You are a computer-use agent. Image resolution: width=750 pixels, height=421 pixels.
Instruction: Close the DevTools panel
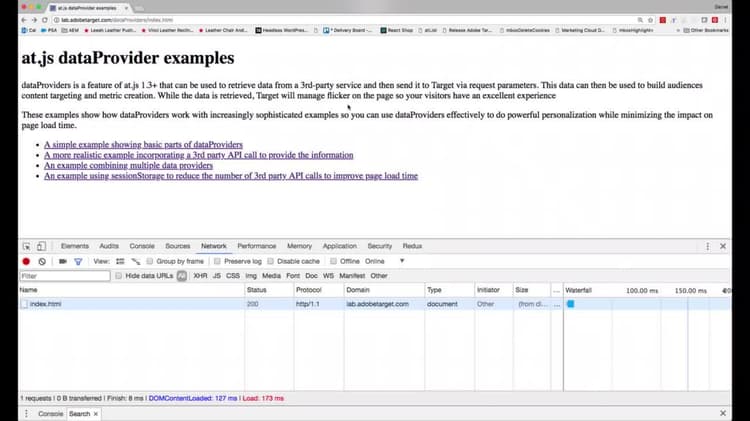tap(723, 246)
